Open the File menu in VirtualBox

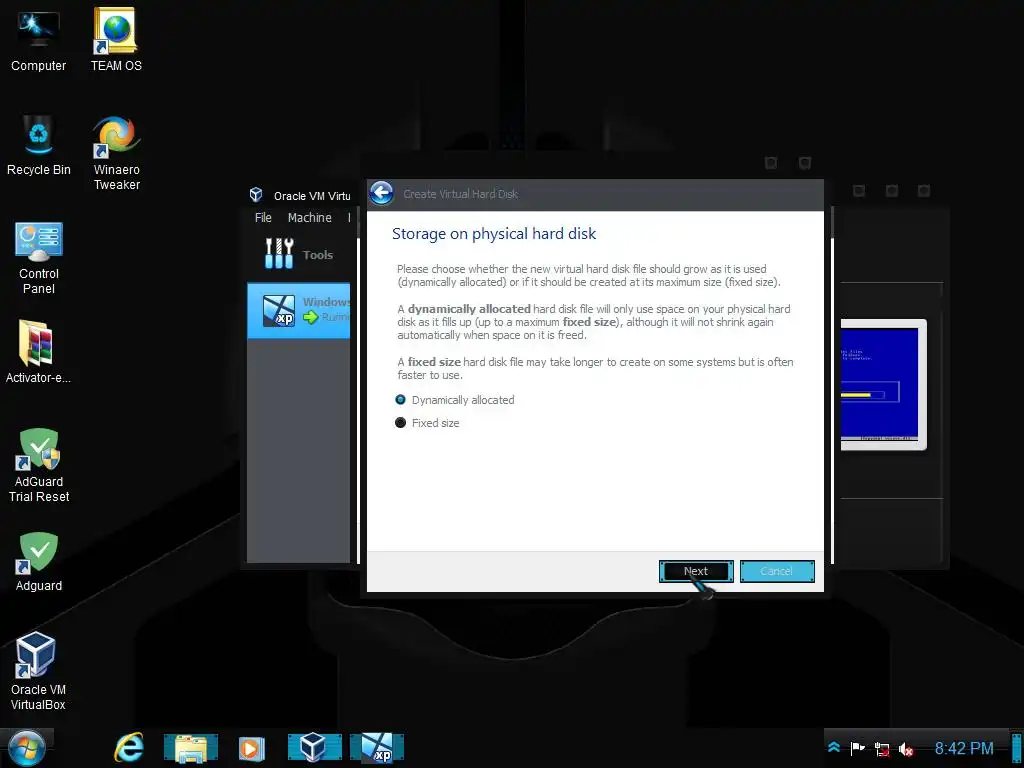pos(263,217)
